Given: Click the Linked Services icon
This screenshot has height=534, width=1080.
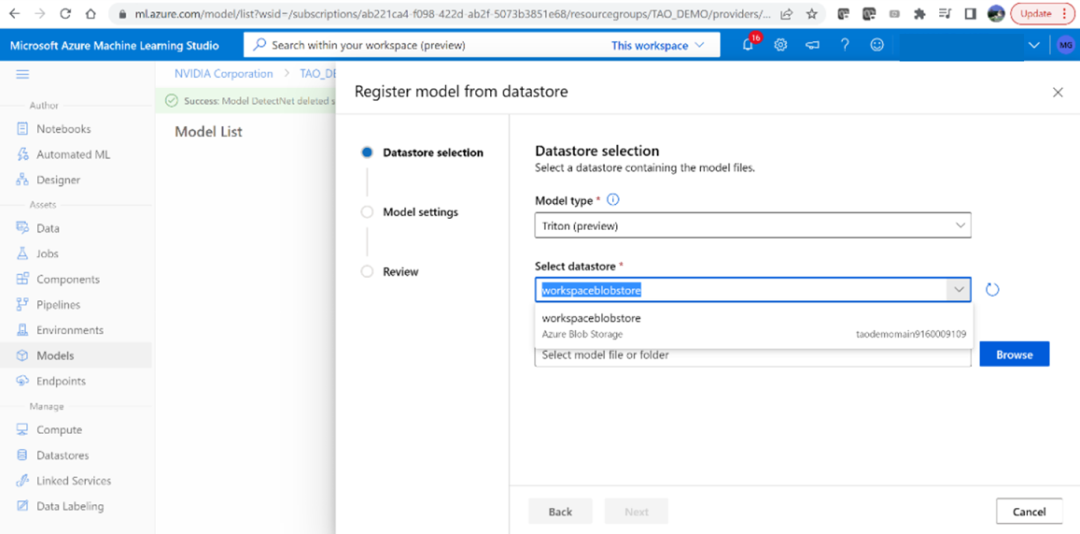Looking at the screenshot, I should coord(23,480).
